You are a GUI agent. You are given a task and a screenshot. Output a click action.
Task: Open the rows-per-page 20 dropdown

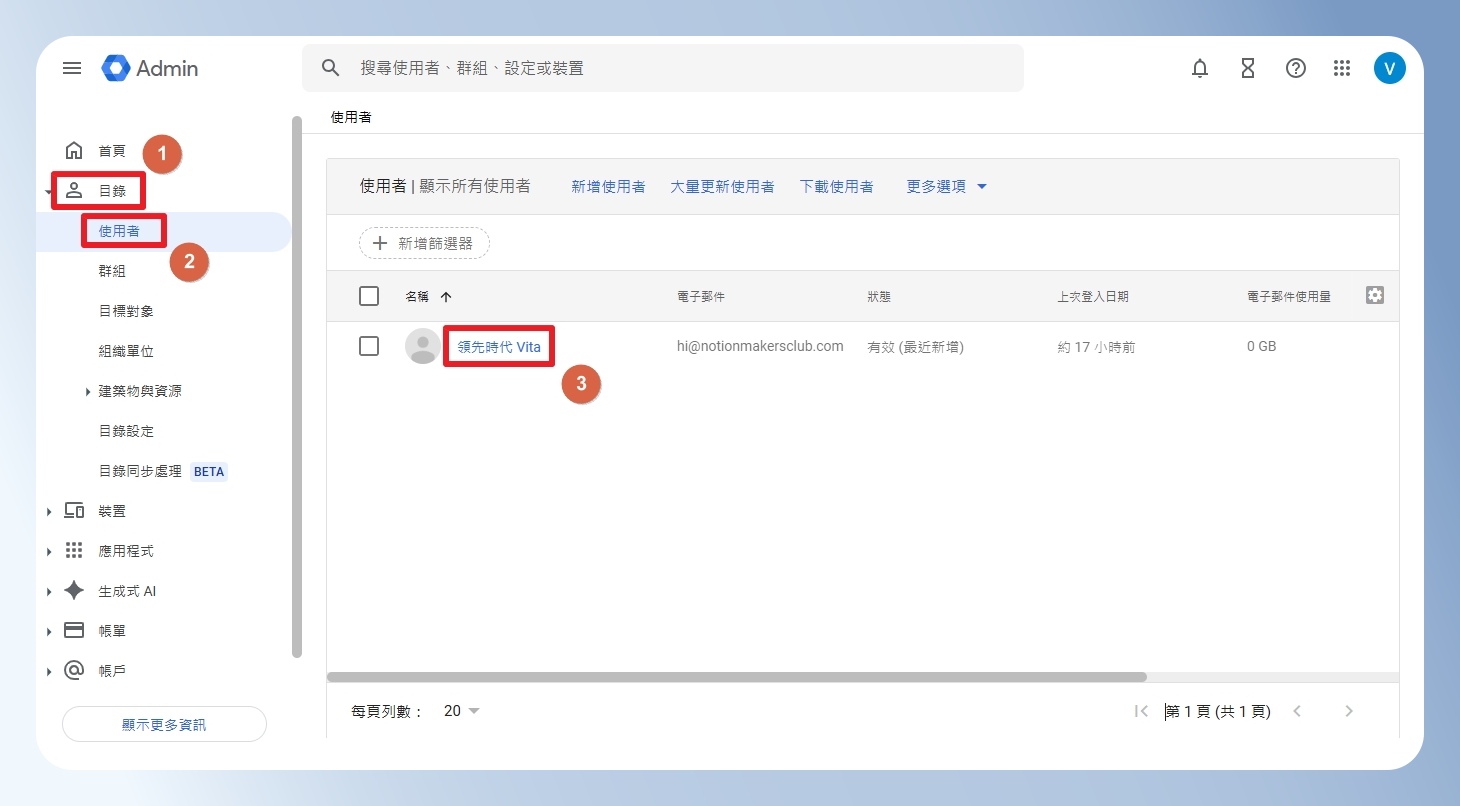[x=462, y=711]
